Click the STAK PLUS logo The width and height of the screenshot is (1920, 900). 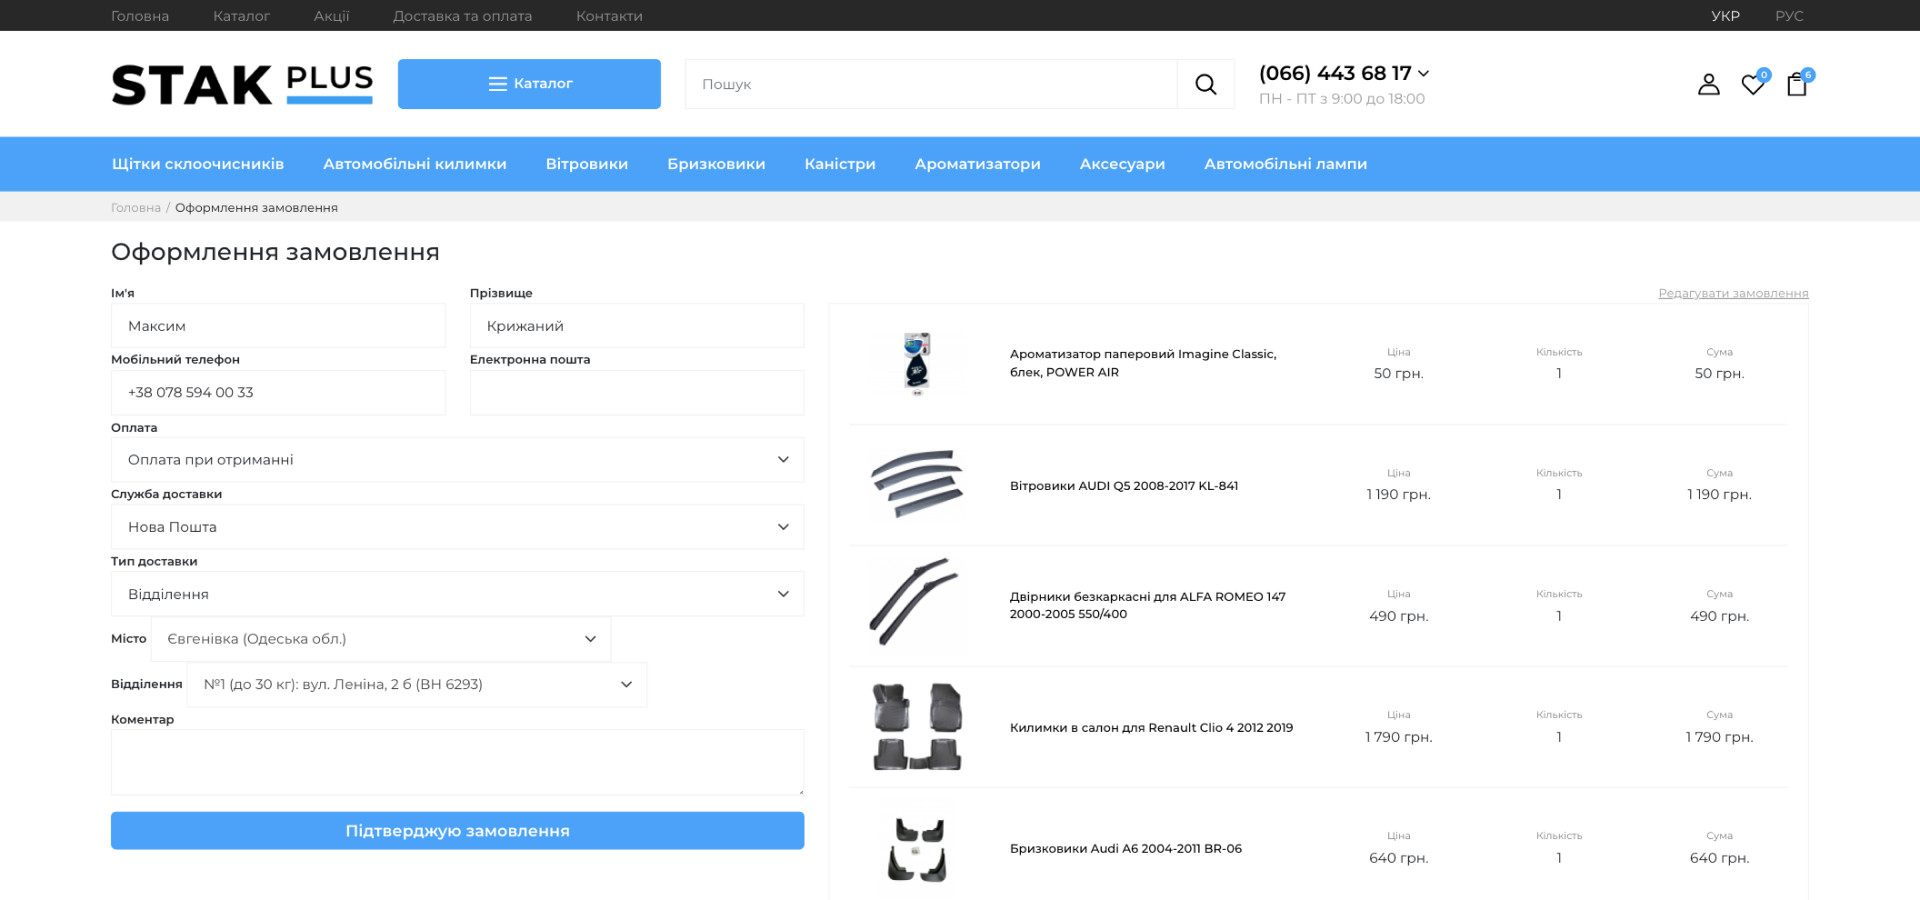pos(242,85)
